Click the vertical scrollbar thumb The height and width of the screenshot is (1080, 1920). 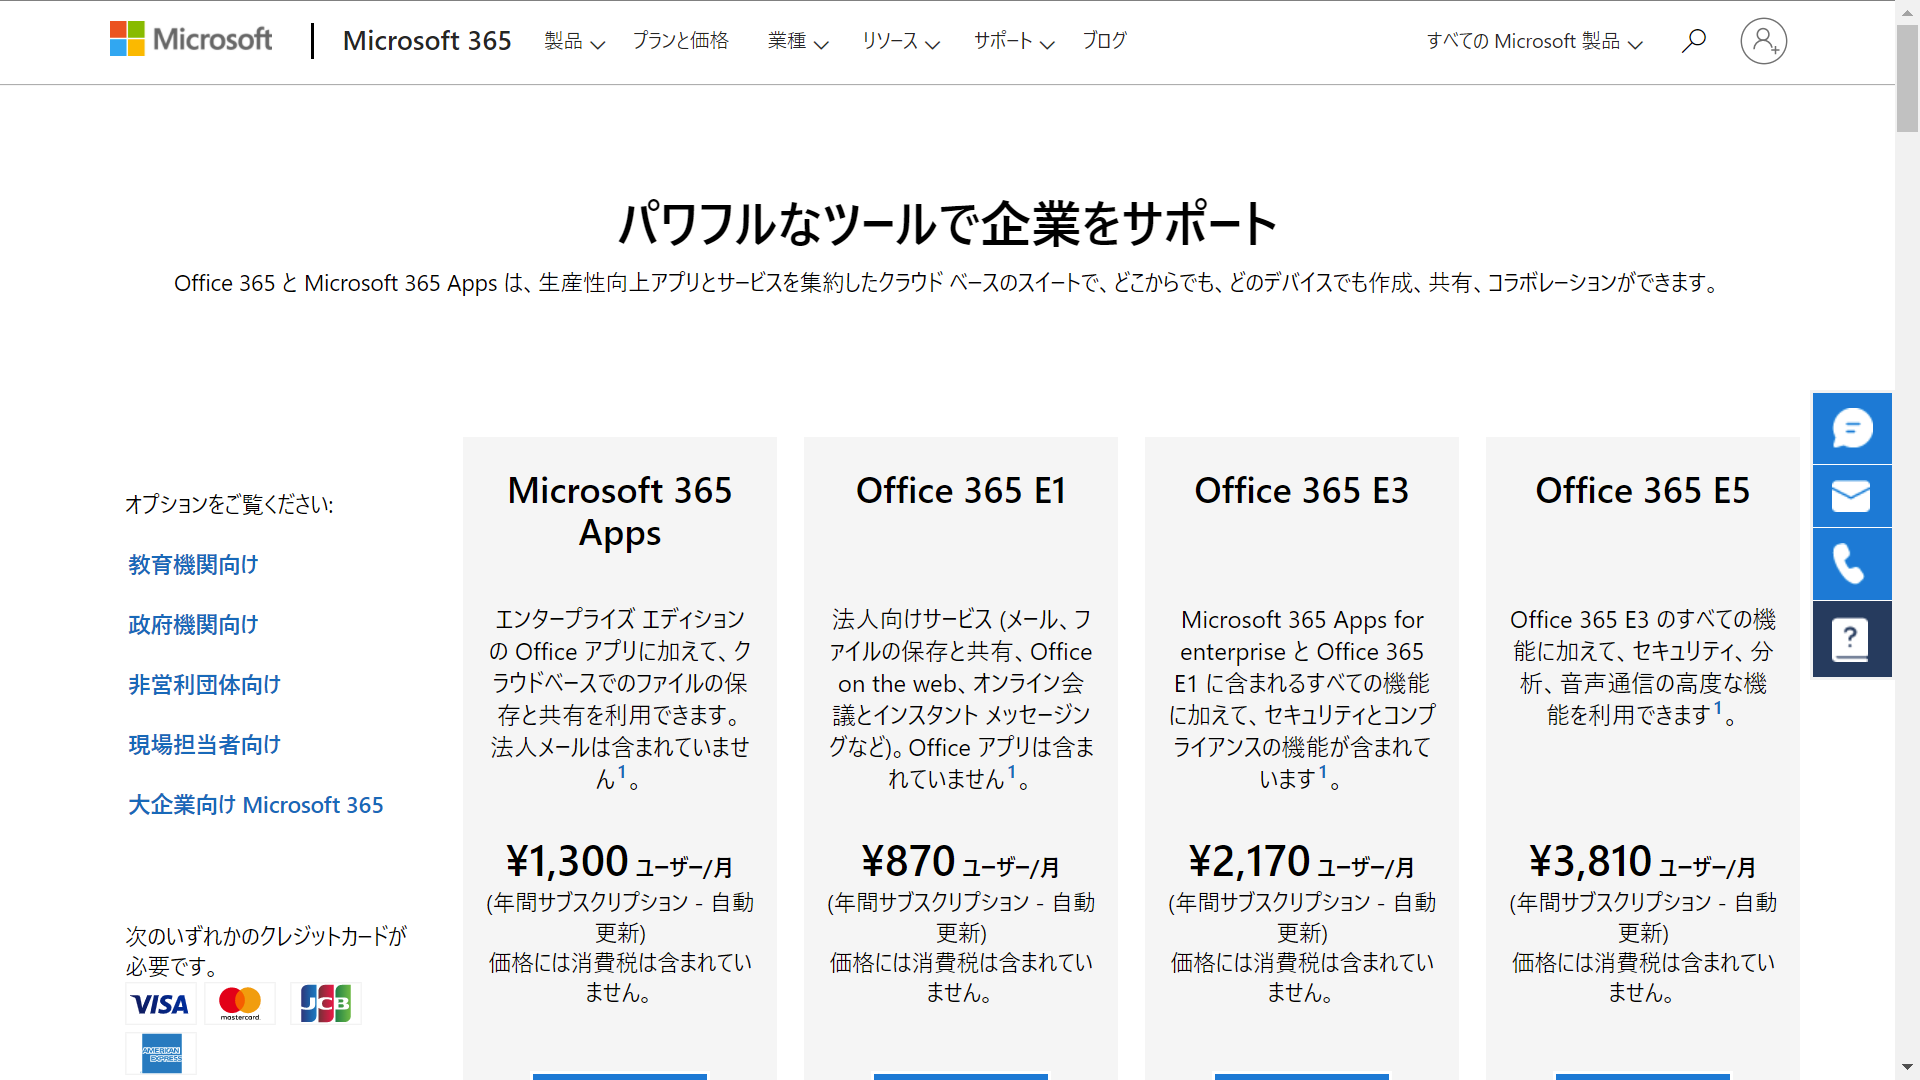click(x=1908, y=77)
